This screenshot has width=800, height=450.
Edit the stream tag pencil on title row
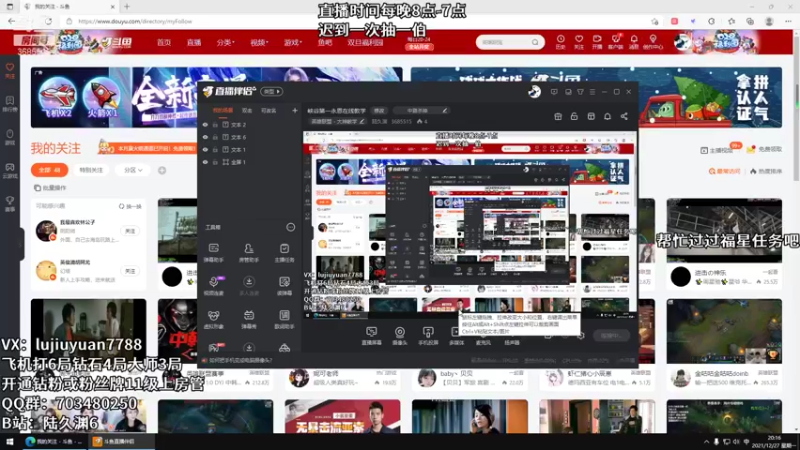[x=444, y=110]
